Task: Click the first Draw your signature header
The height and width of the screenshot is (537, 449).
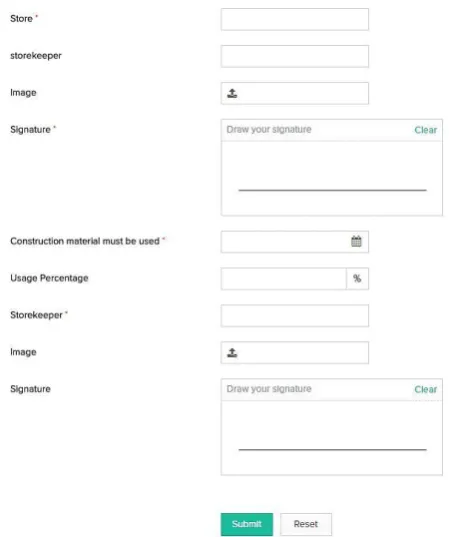Action: tap(269, 129)
